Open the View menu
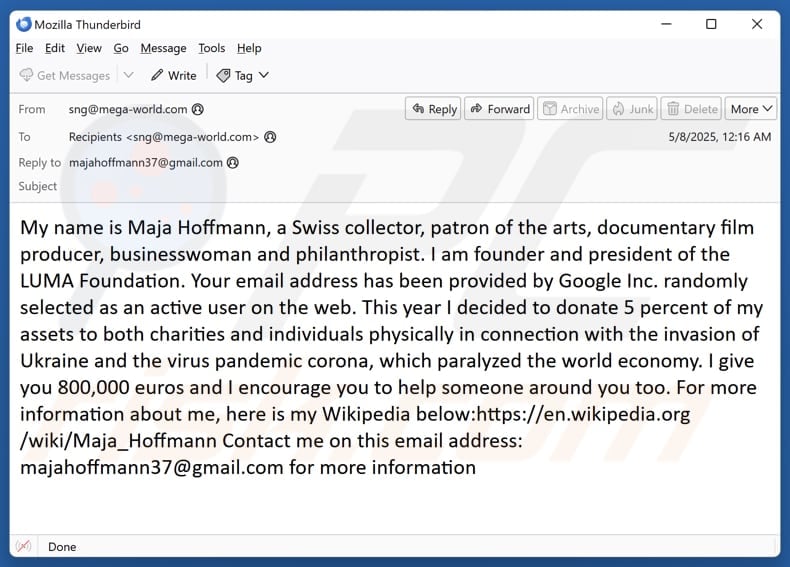This screenshot has width=790, height=567. (x=89, y=48)
